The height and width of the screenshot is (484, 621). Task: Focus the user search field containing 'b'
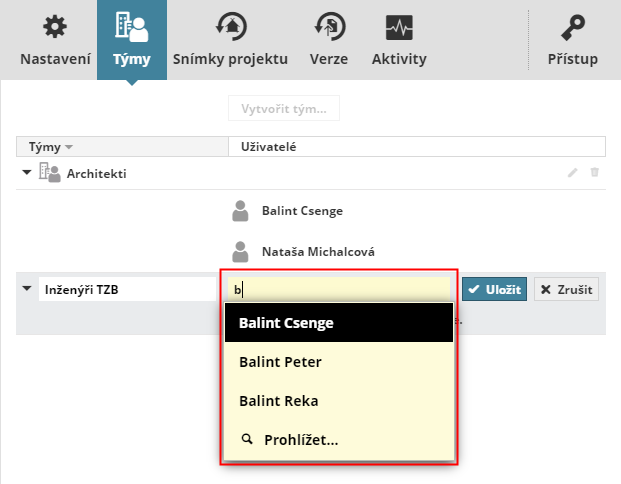point(340,290)
